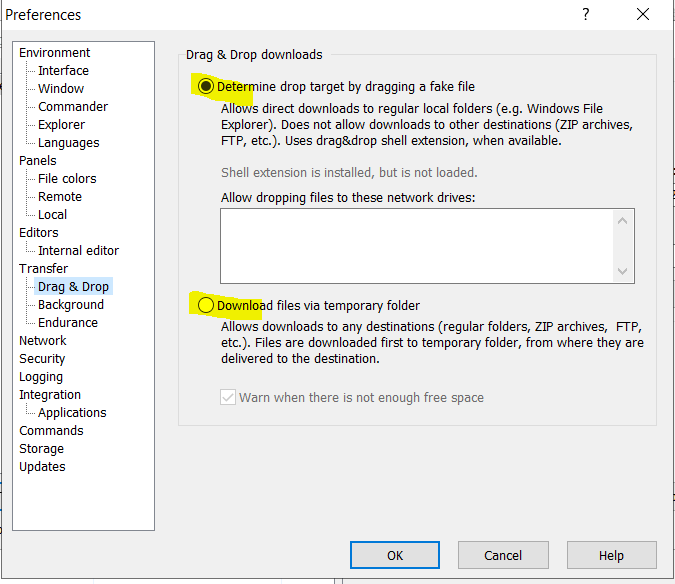Close the Preferences dialog
Image resolution: width=675 pixels, height=584 pixels.
[643, 15]
